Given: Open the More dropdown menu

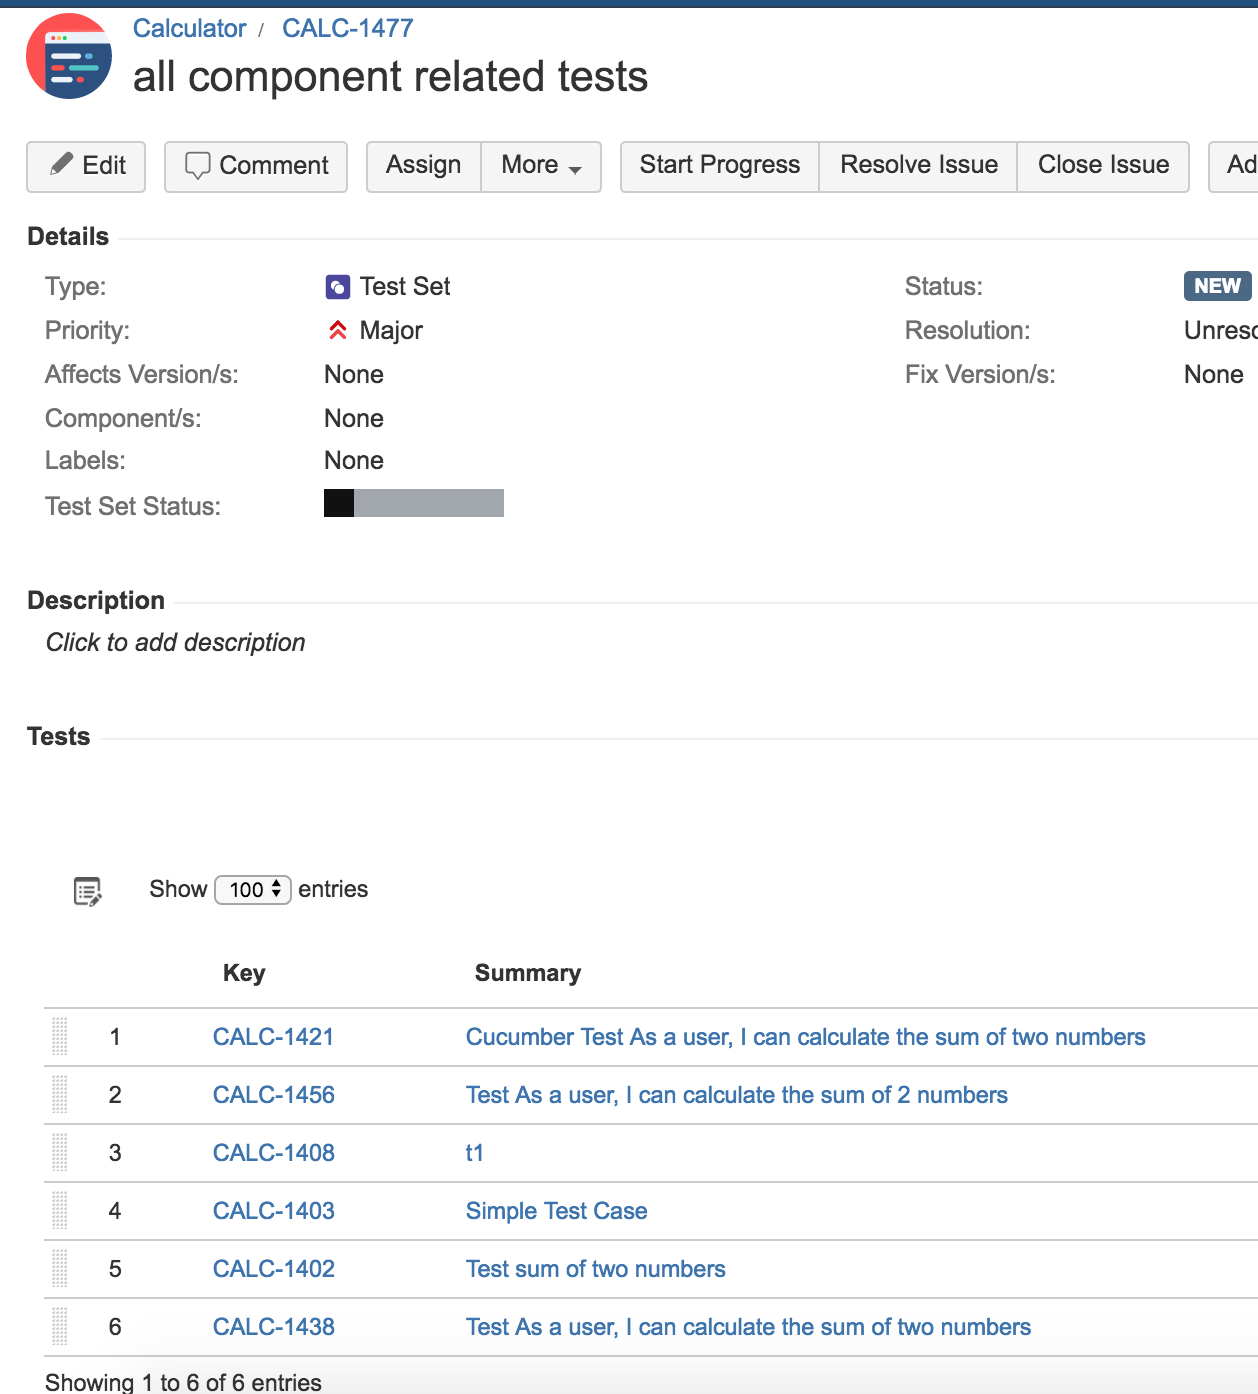Looking at the screenshot, I should tap(541, 166).
